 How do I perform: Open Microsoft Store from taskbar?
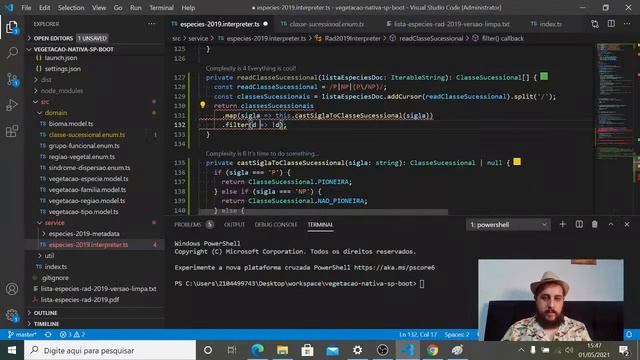click(x=307, y=350)
